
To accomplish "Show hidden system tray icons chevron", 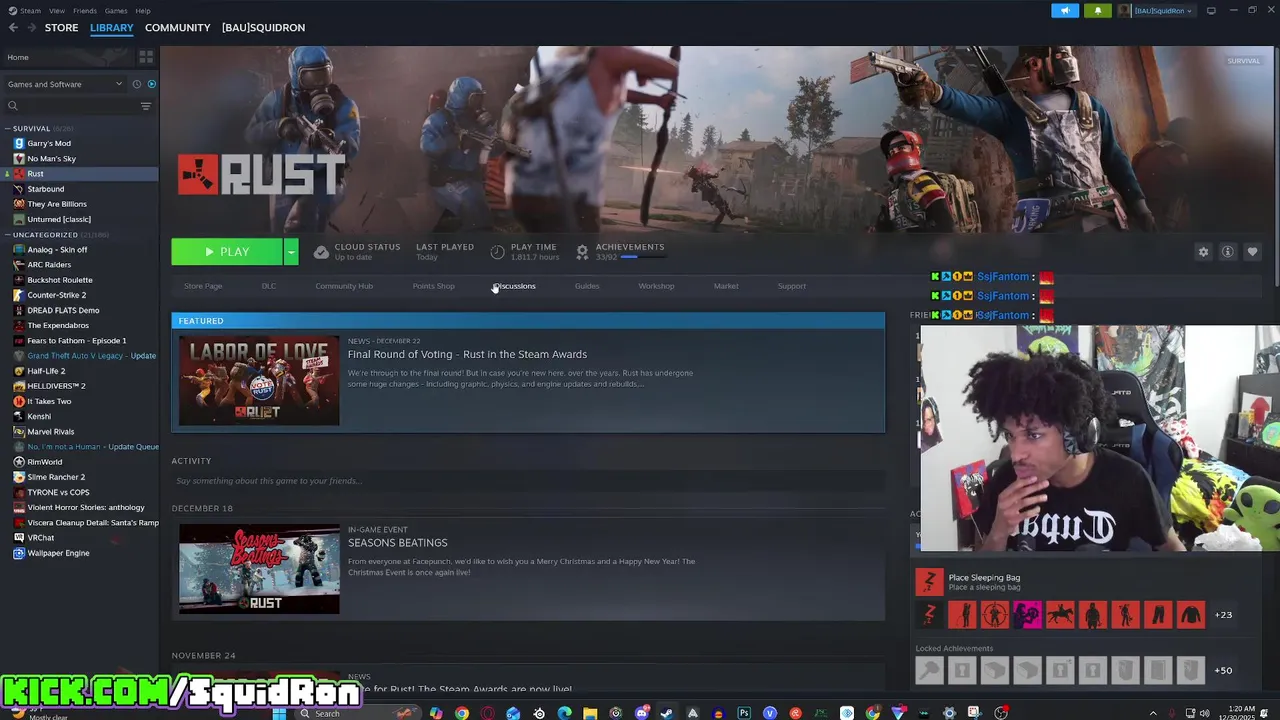I will coord(1153,713).
